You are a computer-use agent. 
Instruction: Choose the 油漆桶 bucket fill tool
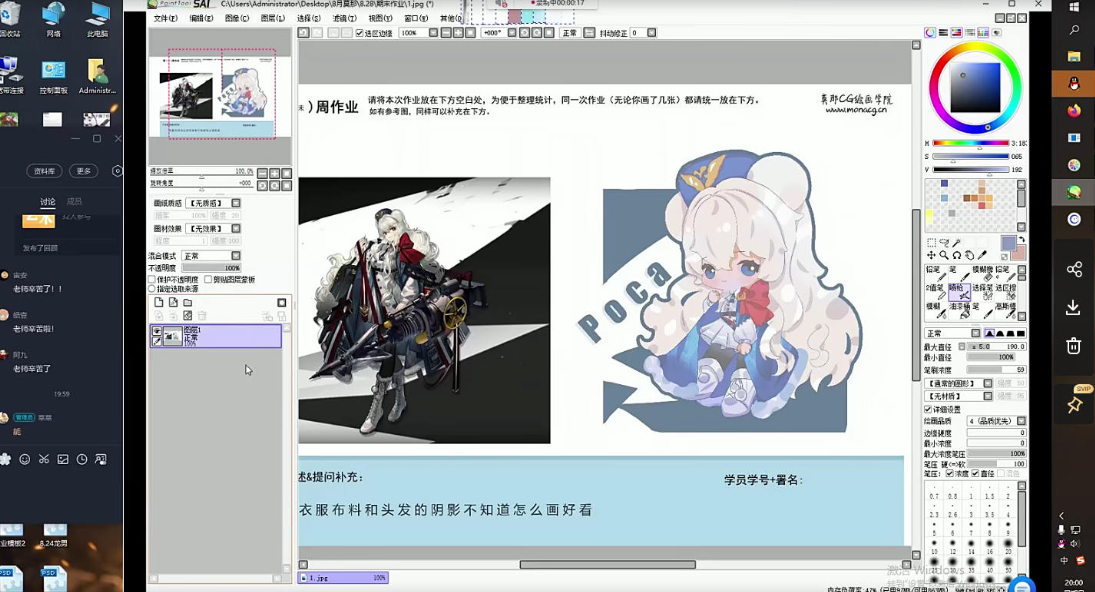pos(959,310)
